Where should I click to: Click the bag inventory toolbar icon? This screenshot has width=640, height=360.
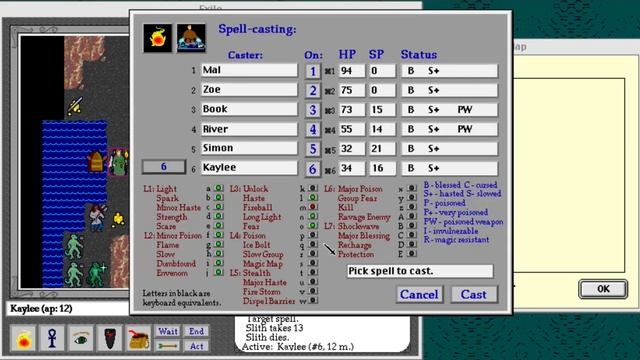(x=139, y=338)
